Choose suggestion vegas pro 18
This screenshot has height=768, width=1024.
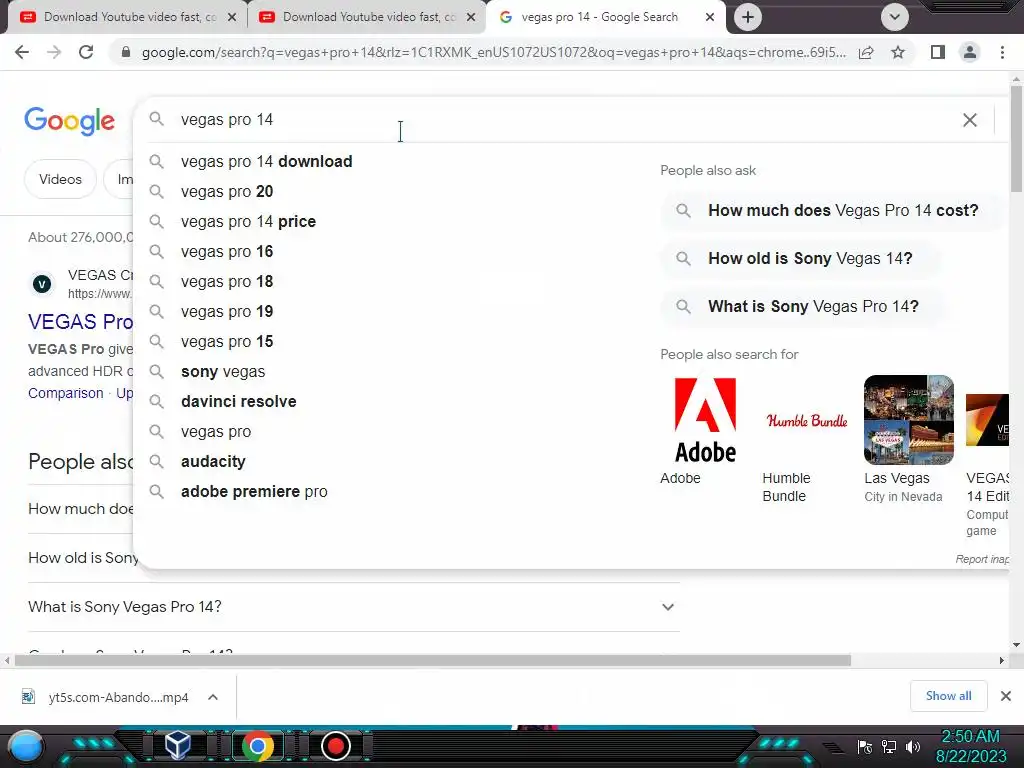[227, 281]
